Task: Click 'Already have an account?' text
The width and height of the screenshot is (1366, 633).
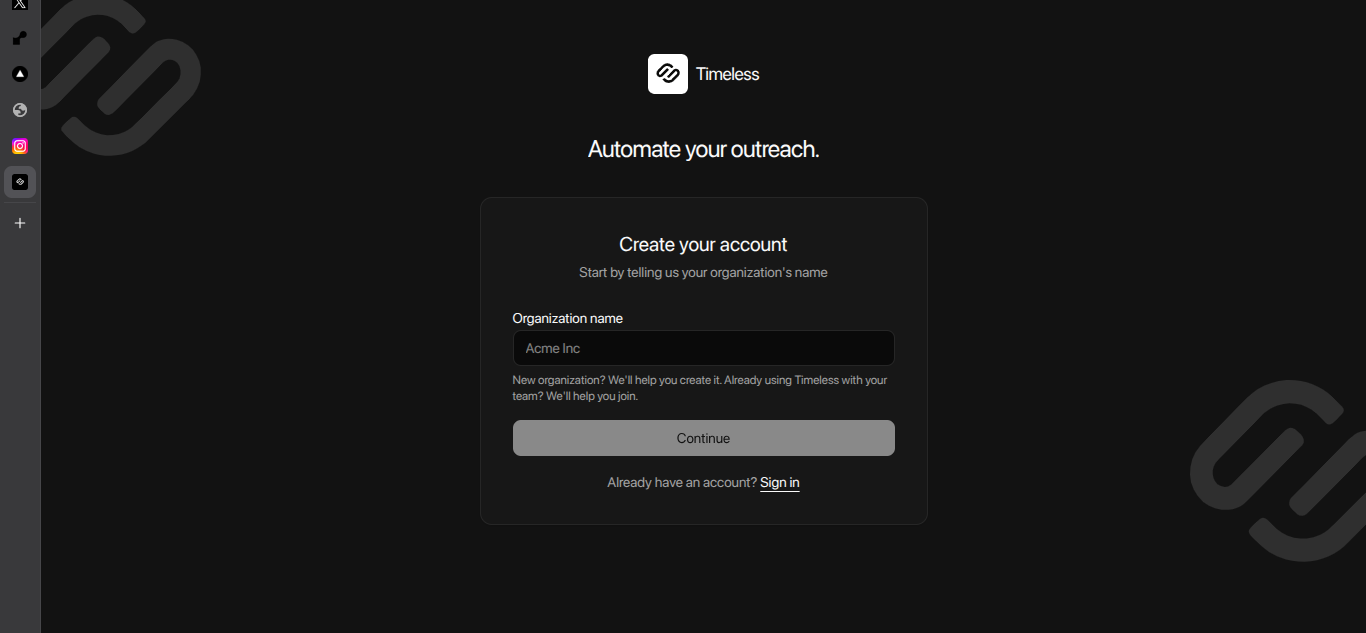Action: 682,483
